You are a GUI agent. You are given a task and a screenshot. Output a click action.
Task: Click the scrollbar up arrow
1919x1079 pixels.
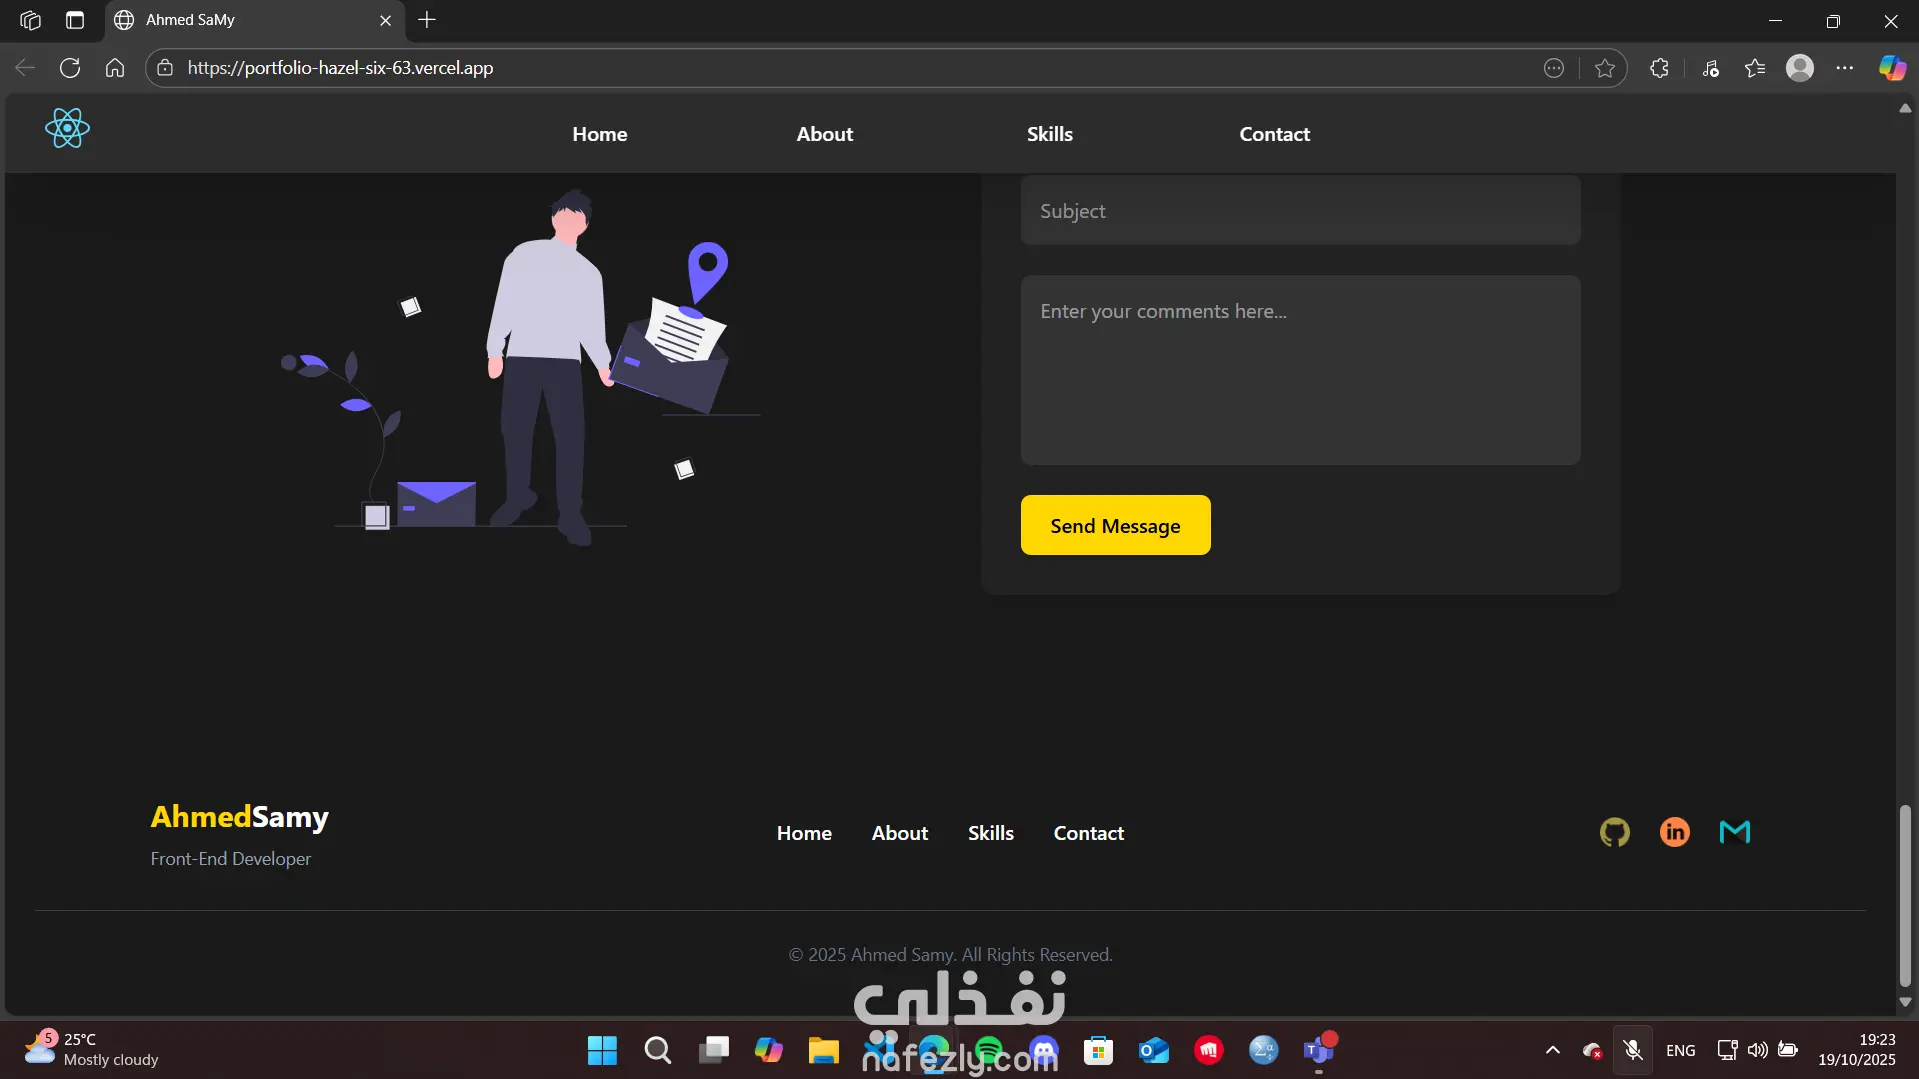pyautogui.click(x=1905, y=108)
